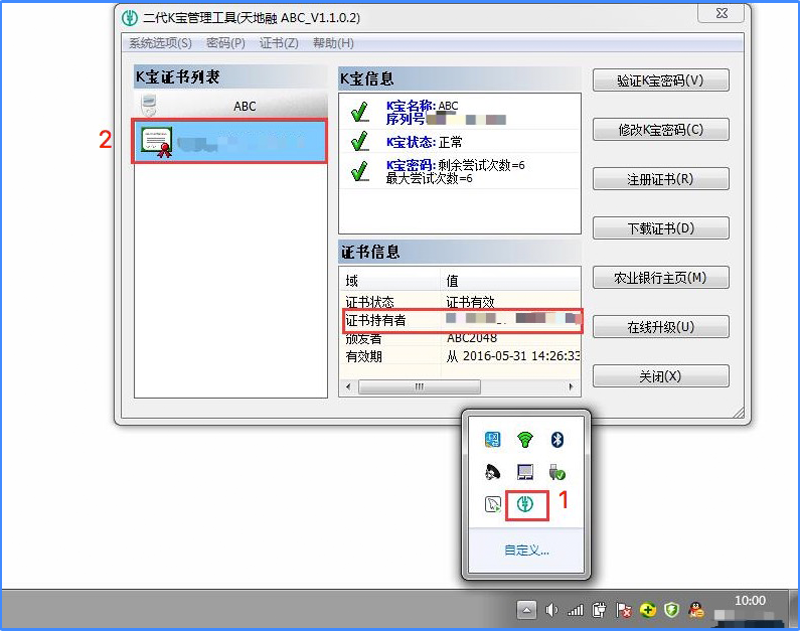Click the horizontal scrollbar in 证书信息
This screenshot has height=632, width=800.
[420, 386]
